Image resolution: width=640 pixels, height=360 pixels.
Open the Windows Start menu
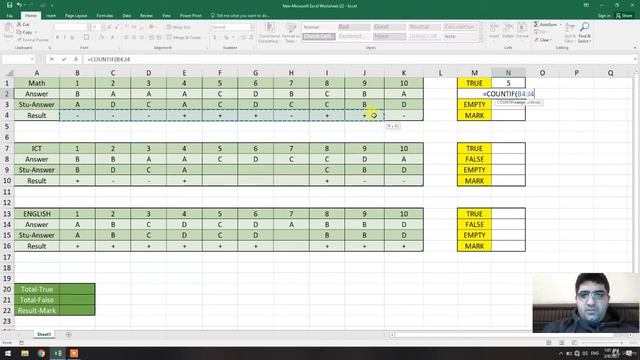tap(8, 353)
